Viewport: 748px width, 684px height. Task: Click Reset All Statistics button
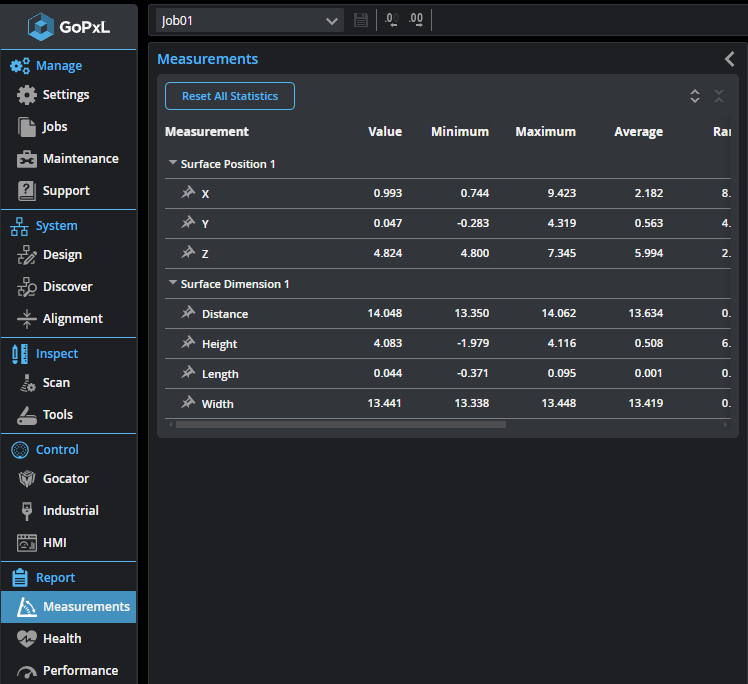click(230, 96)
